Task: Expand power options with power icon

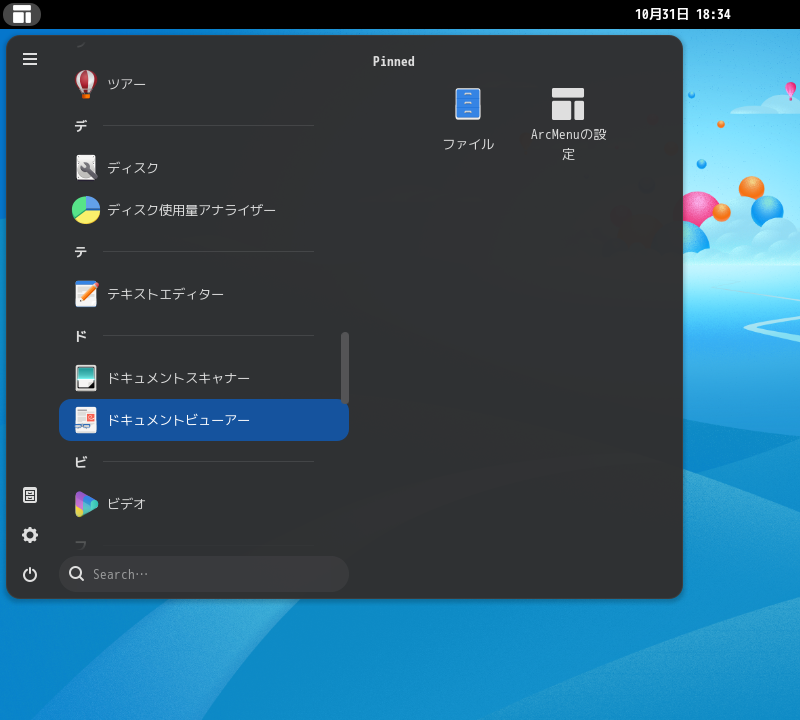Action: pyautogui.click(x=30, y=574)
